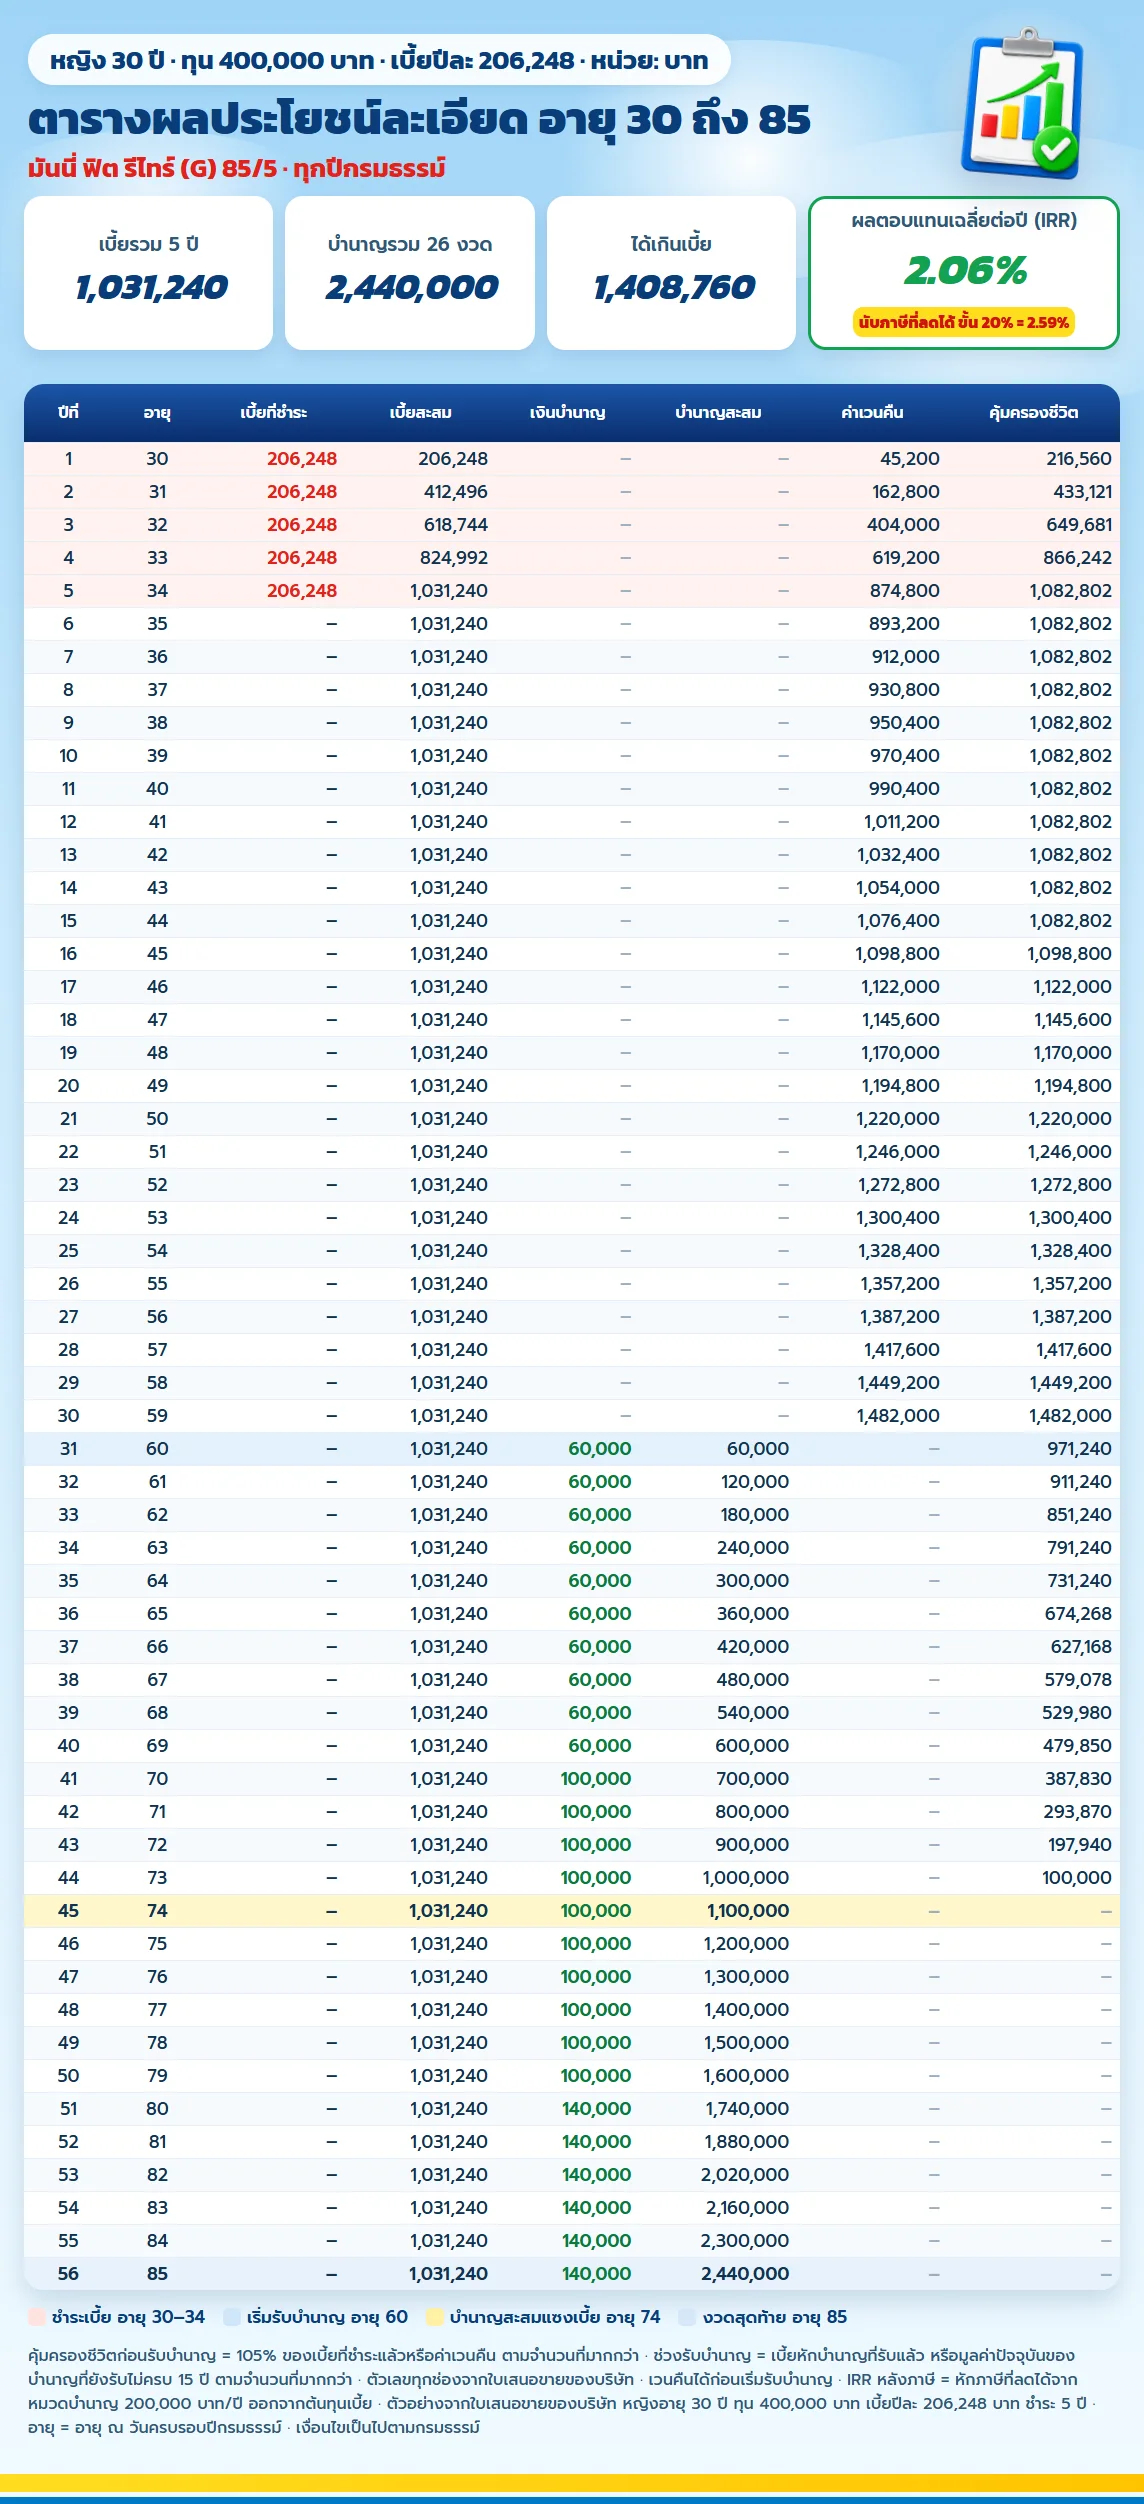Click the legend label 'ชำระเบี้ย อายุ 30–34'
Viewport: 1144px width, 2504px height.
click(x=129, y=2317)
